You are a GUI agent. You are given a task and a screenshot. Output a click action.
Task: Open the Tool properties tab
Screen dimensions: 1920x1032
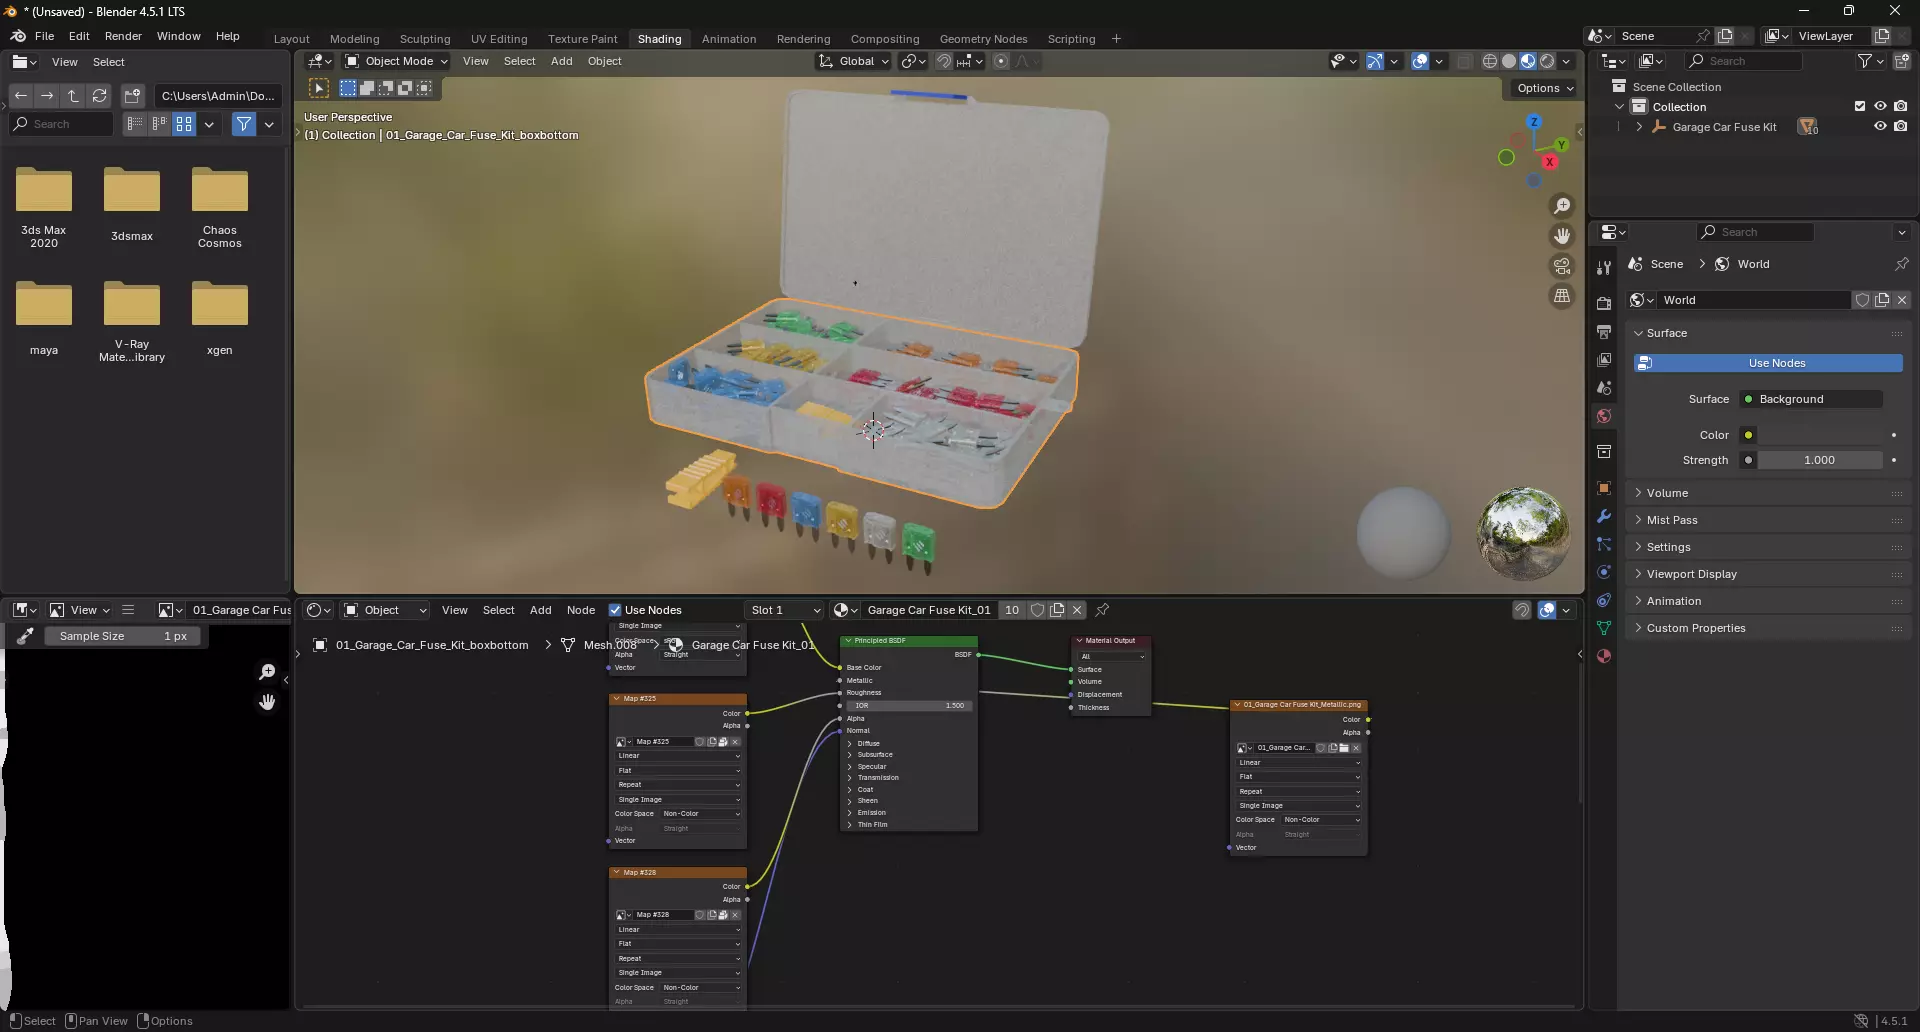pos(1604,268)
